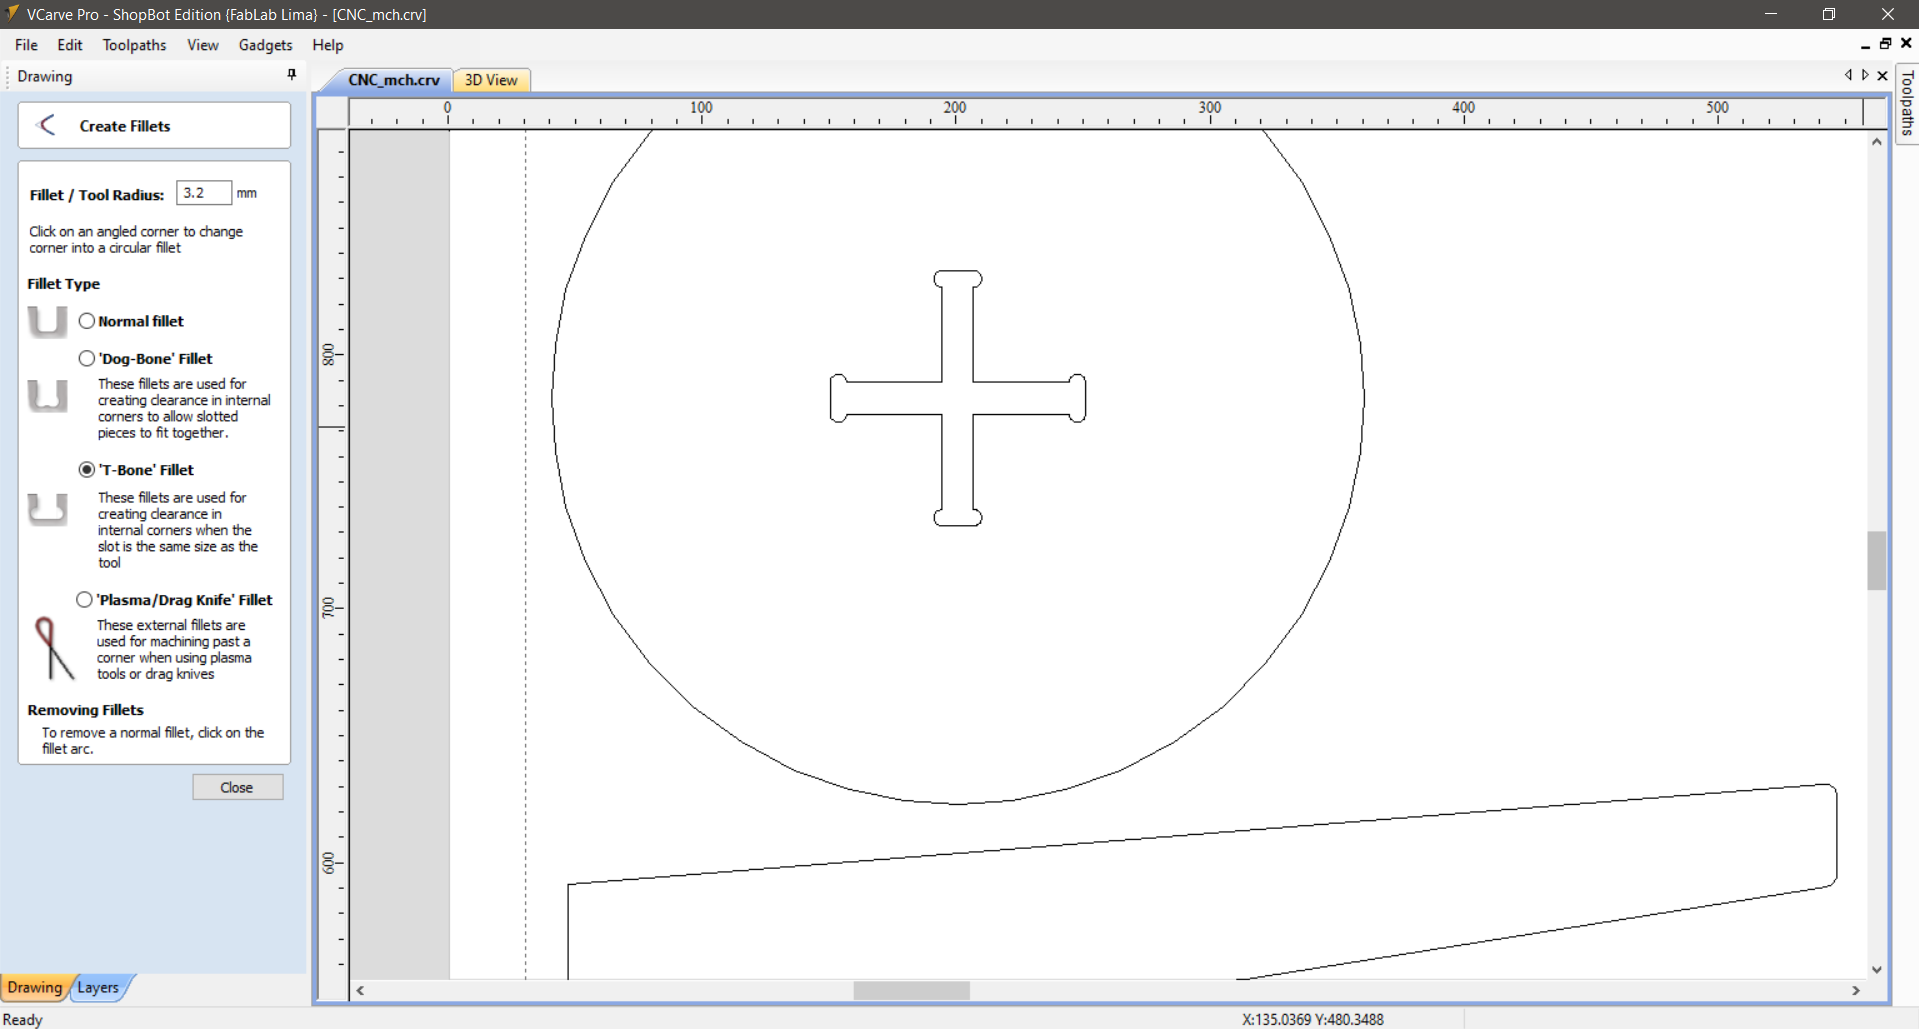
Task: Open the Help menu
Action: click(x=327, y=45)
